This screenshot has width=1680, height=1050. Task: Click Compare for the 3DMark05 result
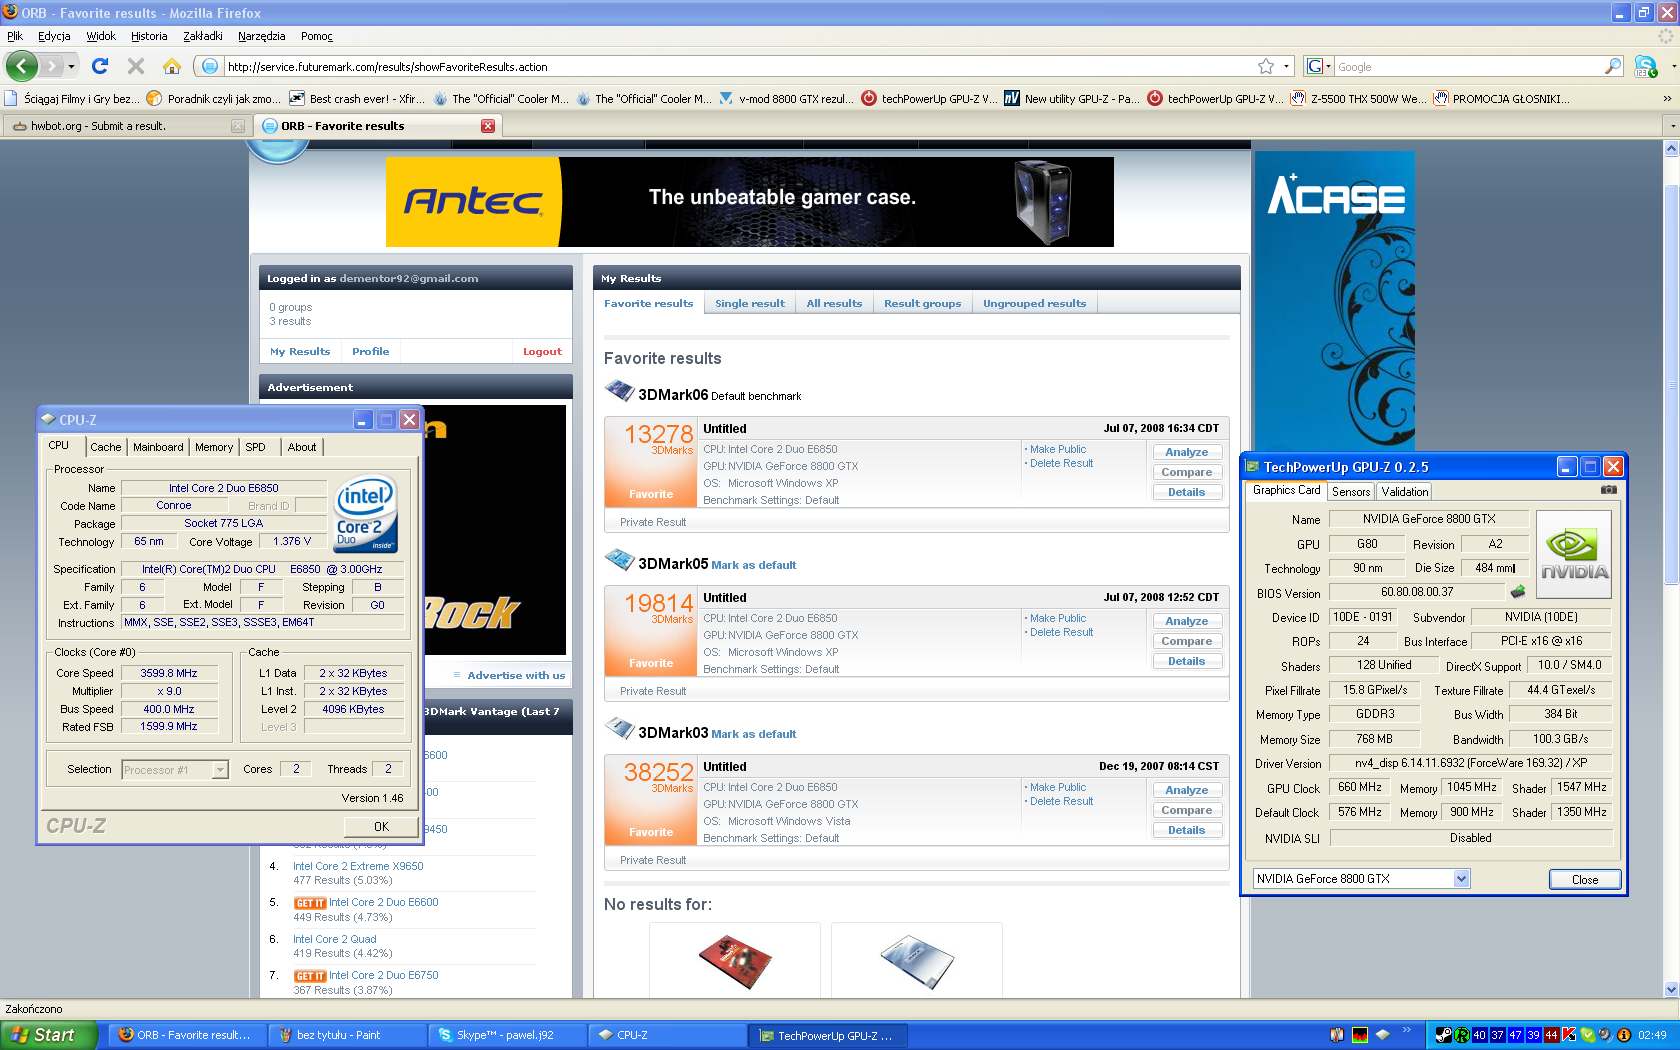point(1187,641)
